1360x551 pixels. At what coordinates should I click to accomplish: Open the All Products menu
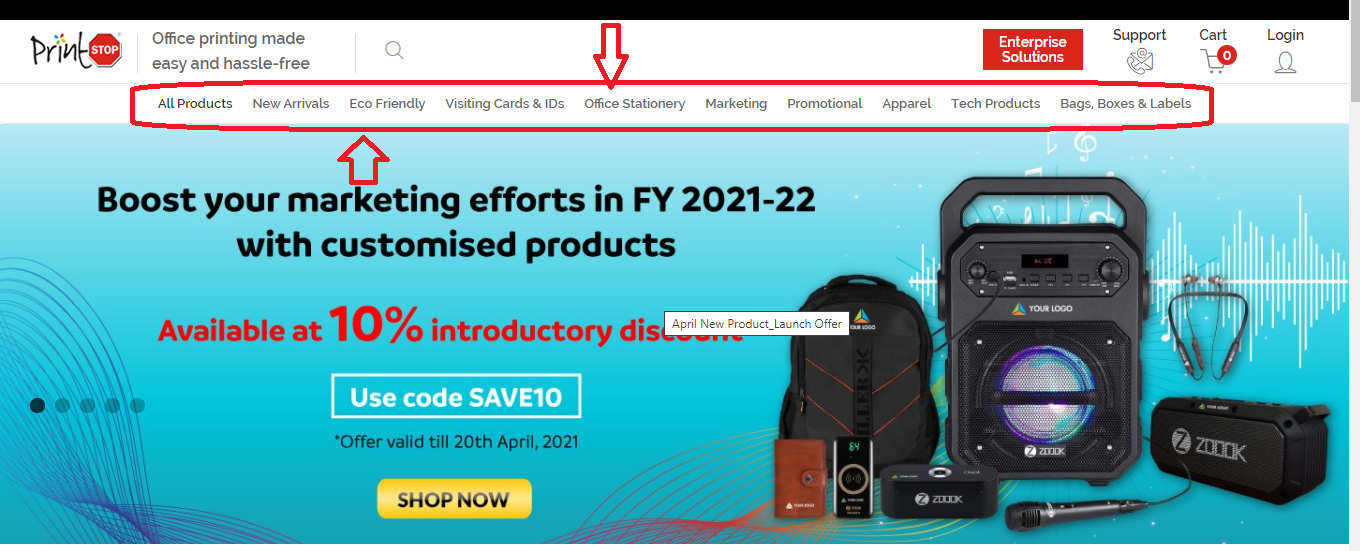tap(195, 103)
